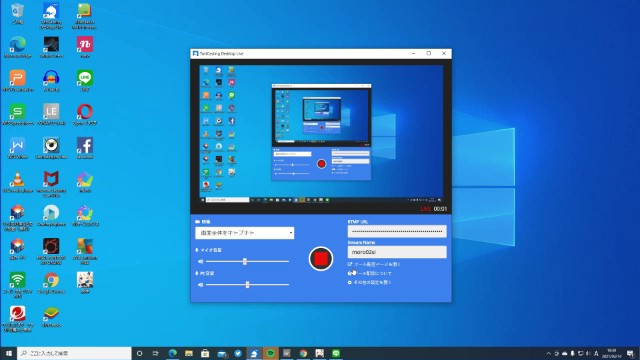Click the RTMP URL field
This screenshot has height=360, width=640.
[397, 231]
